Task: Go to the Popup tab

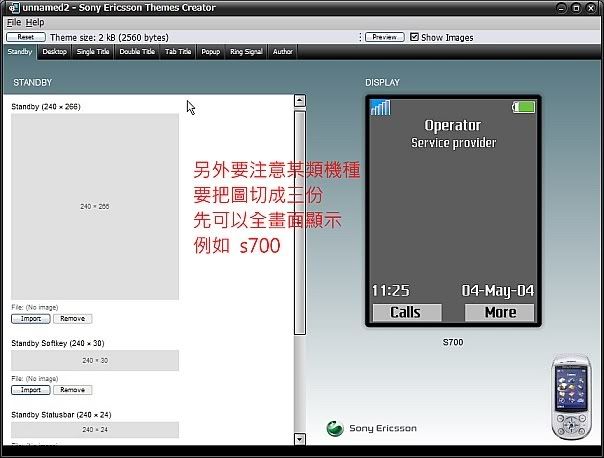Action: click(x=210, y=52)
